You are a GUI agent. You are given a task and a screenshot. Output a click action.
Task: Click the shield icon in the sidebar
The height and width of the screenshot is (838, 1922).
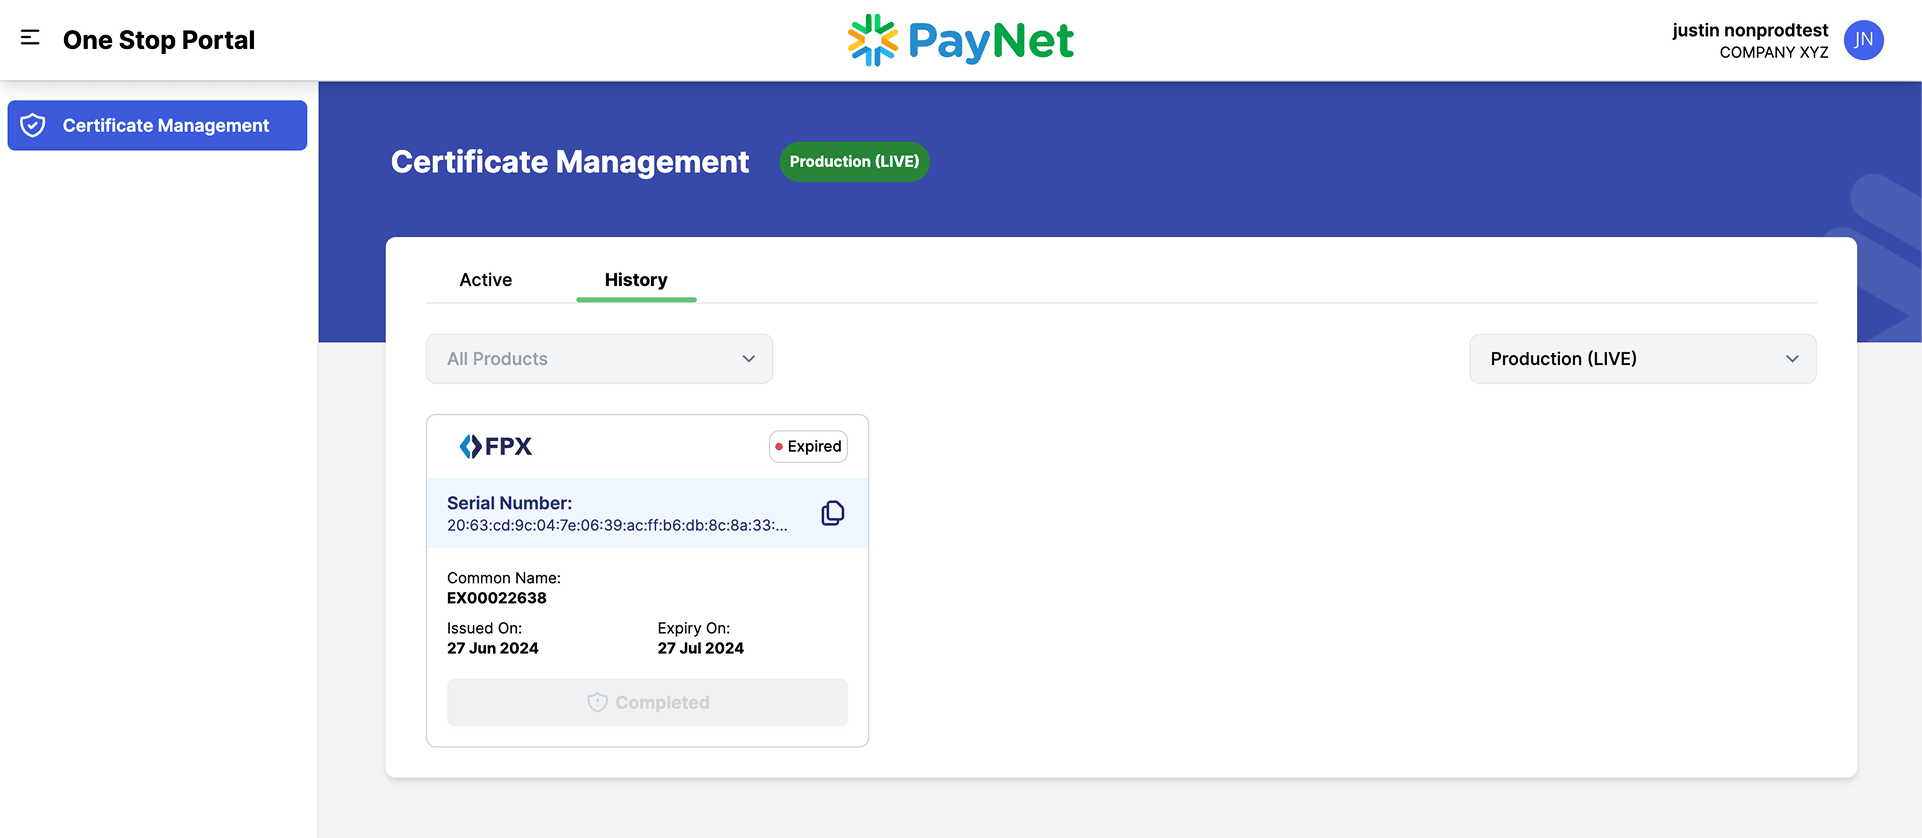tap(33, 125)
